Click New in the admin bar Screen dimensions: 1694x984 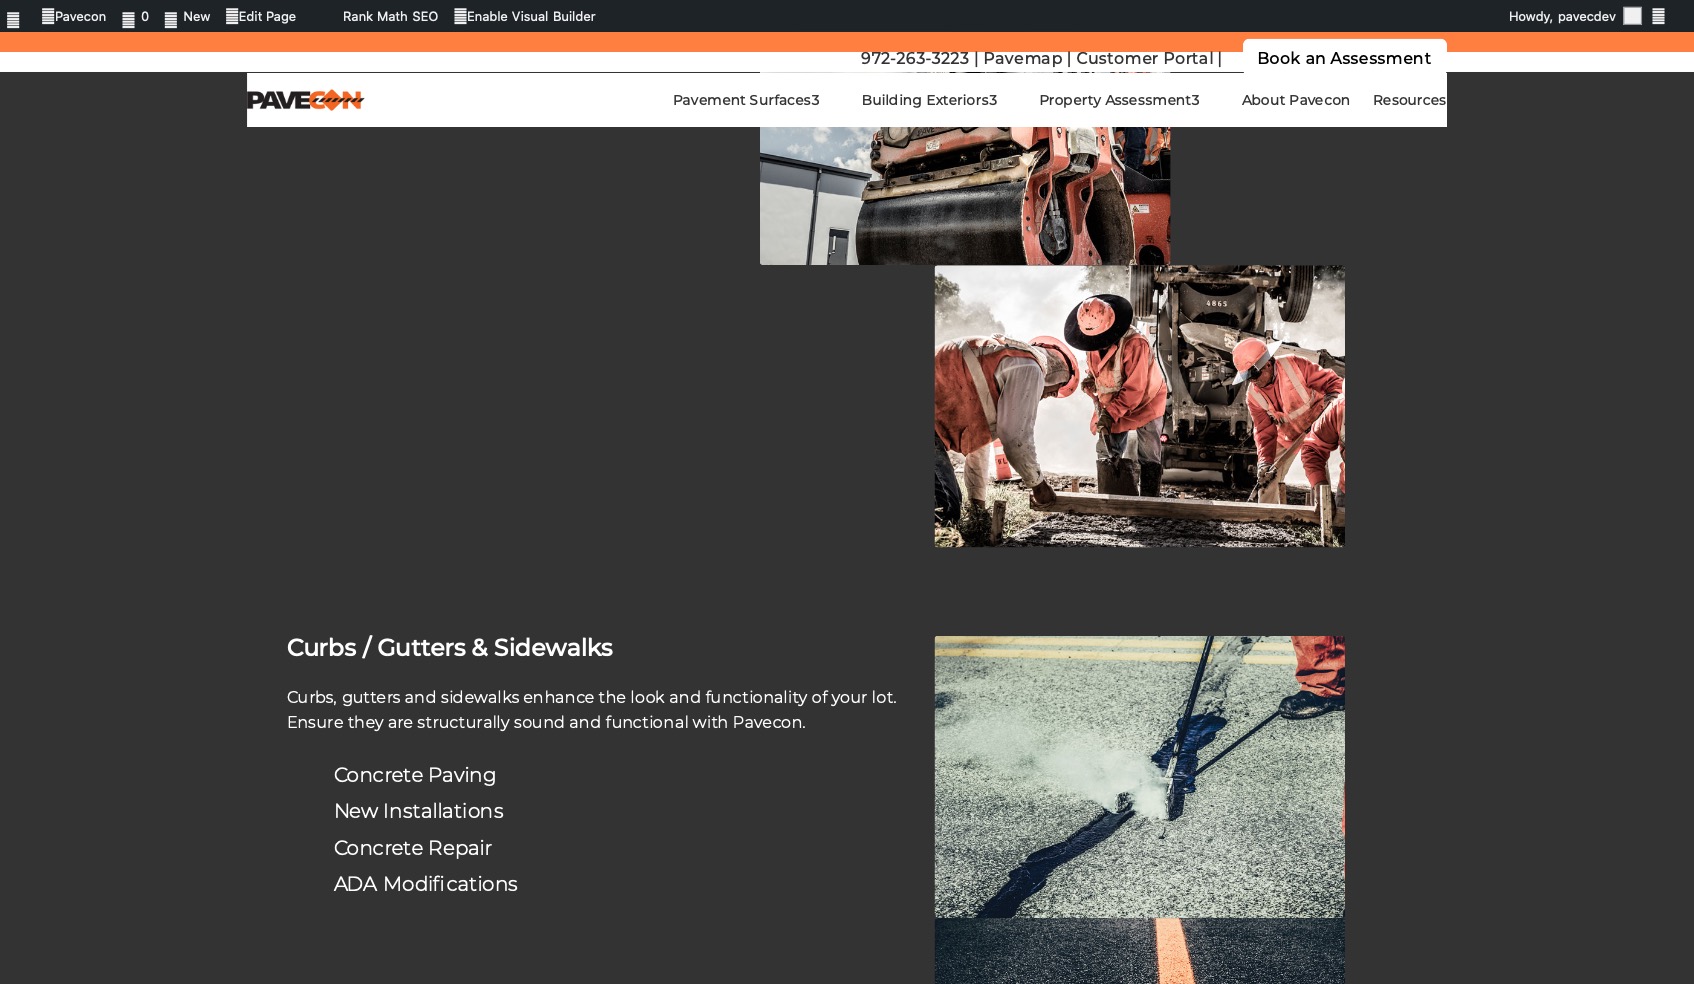[x=187, y=16]
